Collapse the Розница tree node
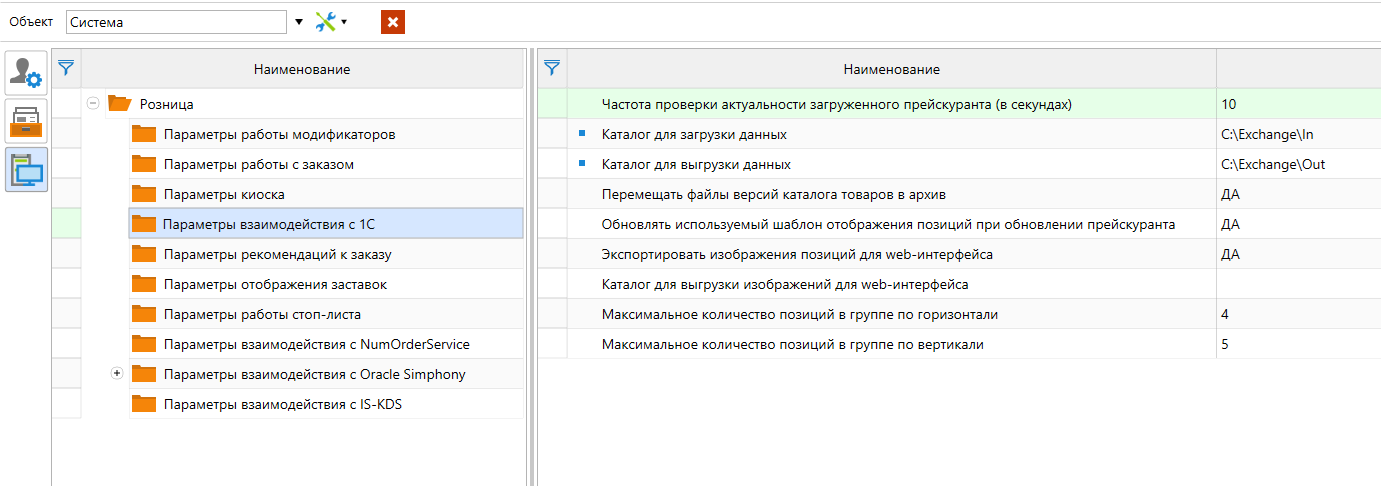Image resolution: width=1381 pixels, height=486 pixels. (93, 103)
